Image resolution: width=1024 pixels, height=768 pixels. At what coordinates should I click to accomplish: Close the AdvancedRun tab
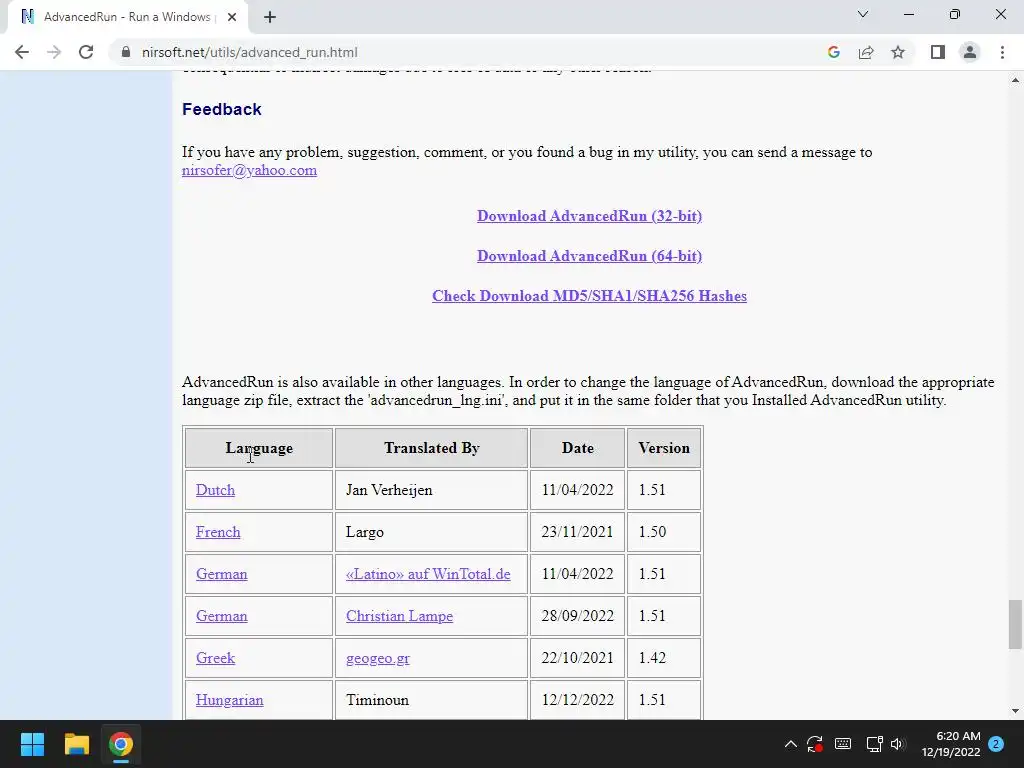pyautogui.click(x=232, y=17)
